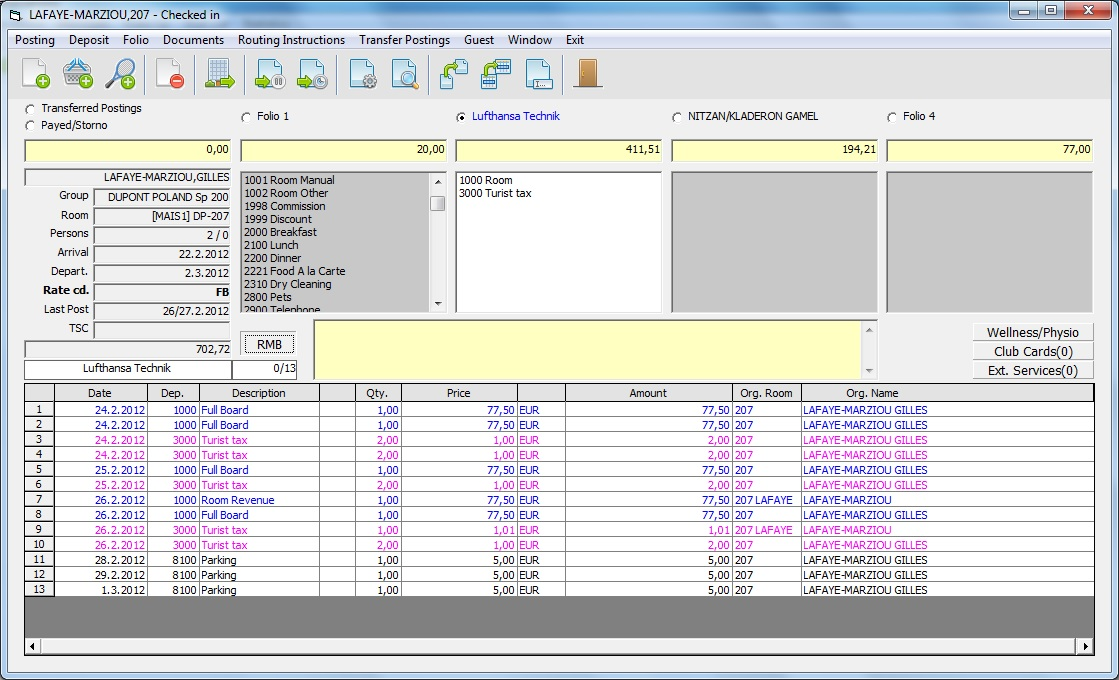
Task: Open Wellness/Physio
Action: click(1032, 331)
